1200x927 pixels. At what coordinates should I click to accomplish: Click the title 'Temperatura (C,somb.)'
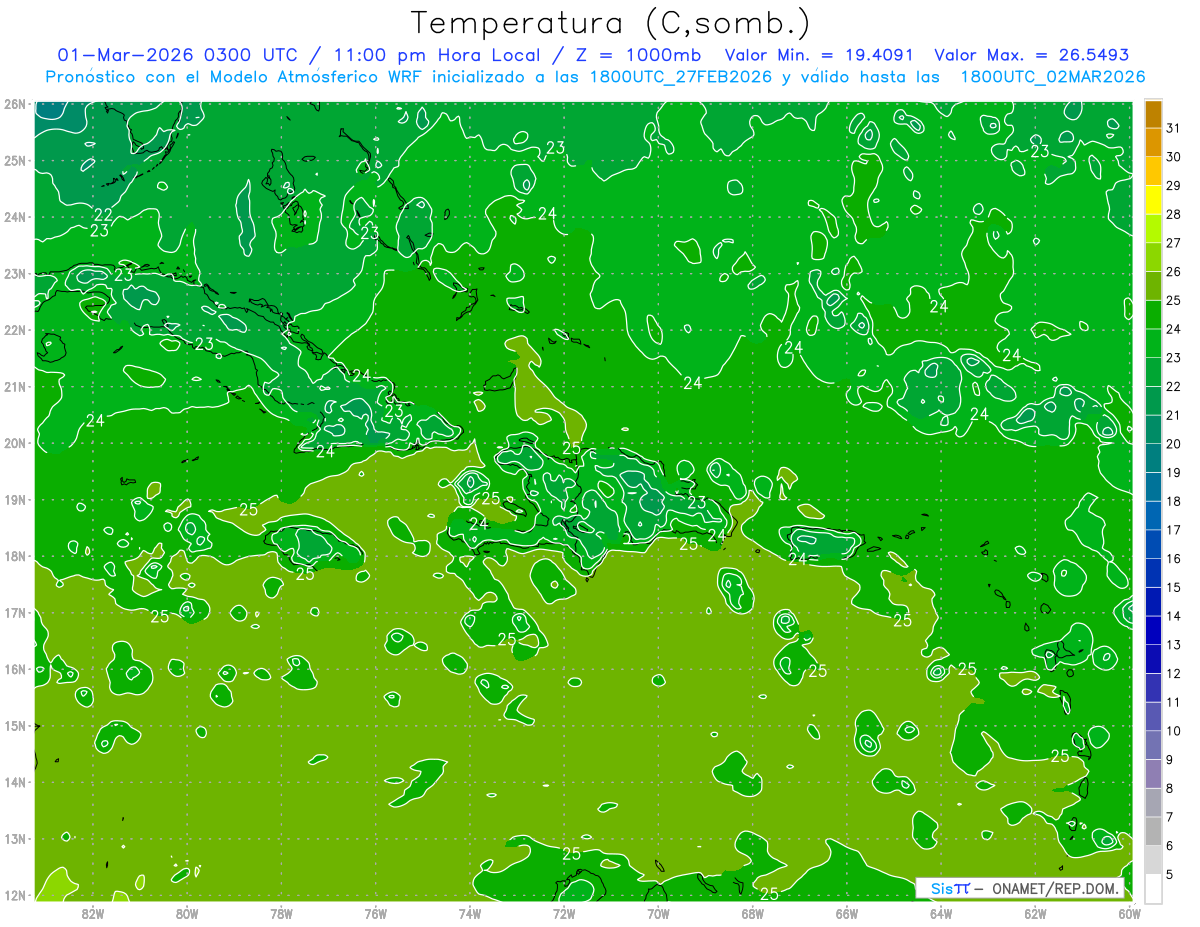pyautogui.click(x=610, y=23)
